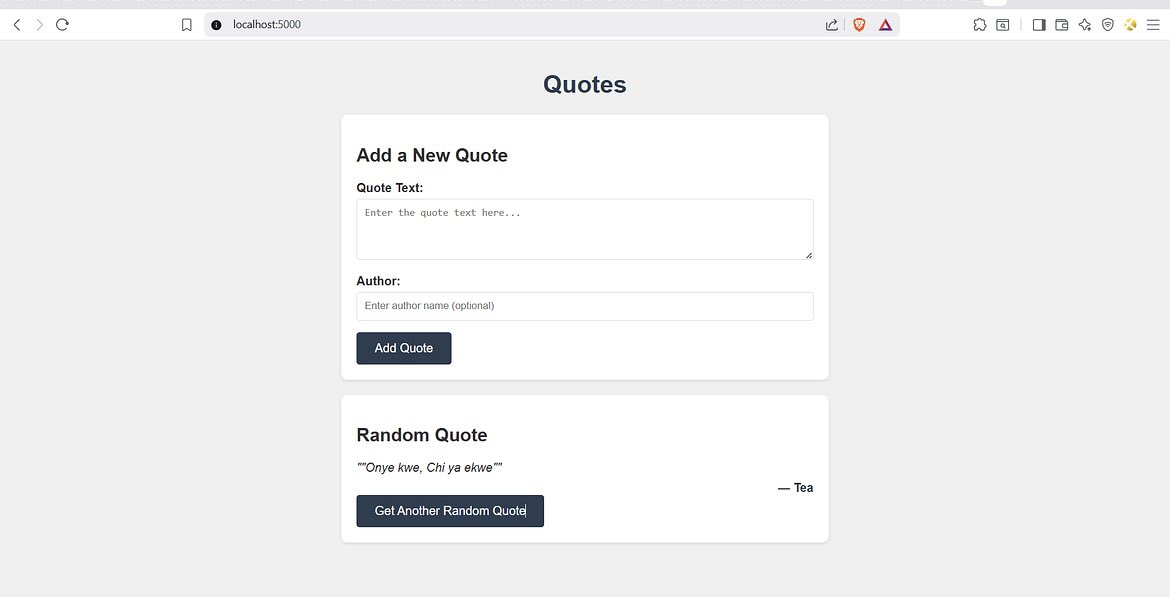The height and width of the screenshot is (597, 1170).
Task: Click the "Author:" label
Action: (x=378, y=281)
